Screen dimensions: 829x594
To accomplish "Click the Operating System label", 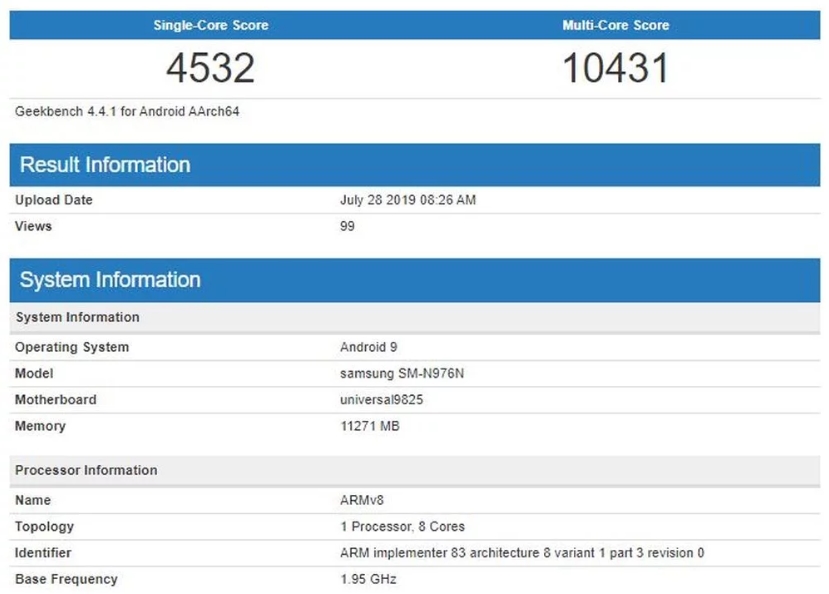I will click(72, 347).
